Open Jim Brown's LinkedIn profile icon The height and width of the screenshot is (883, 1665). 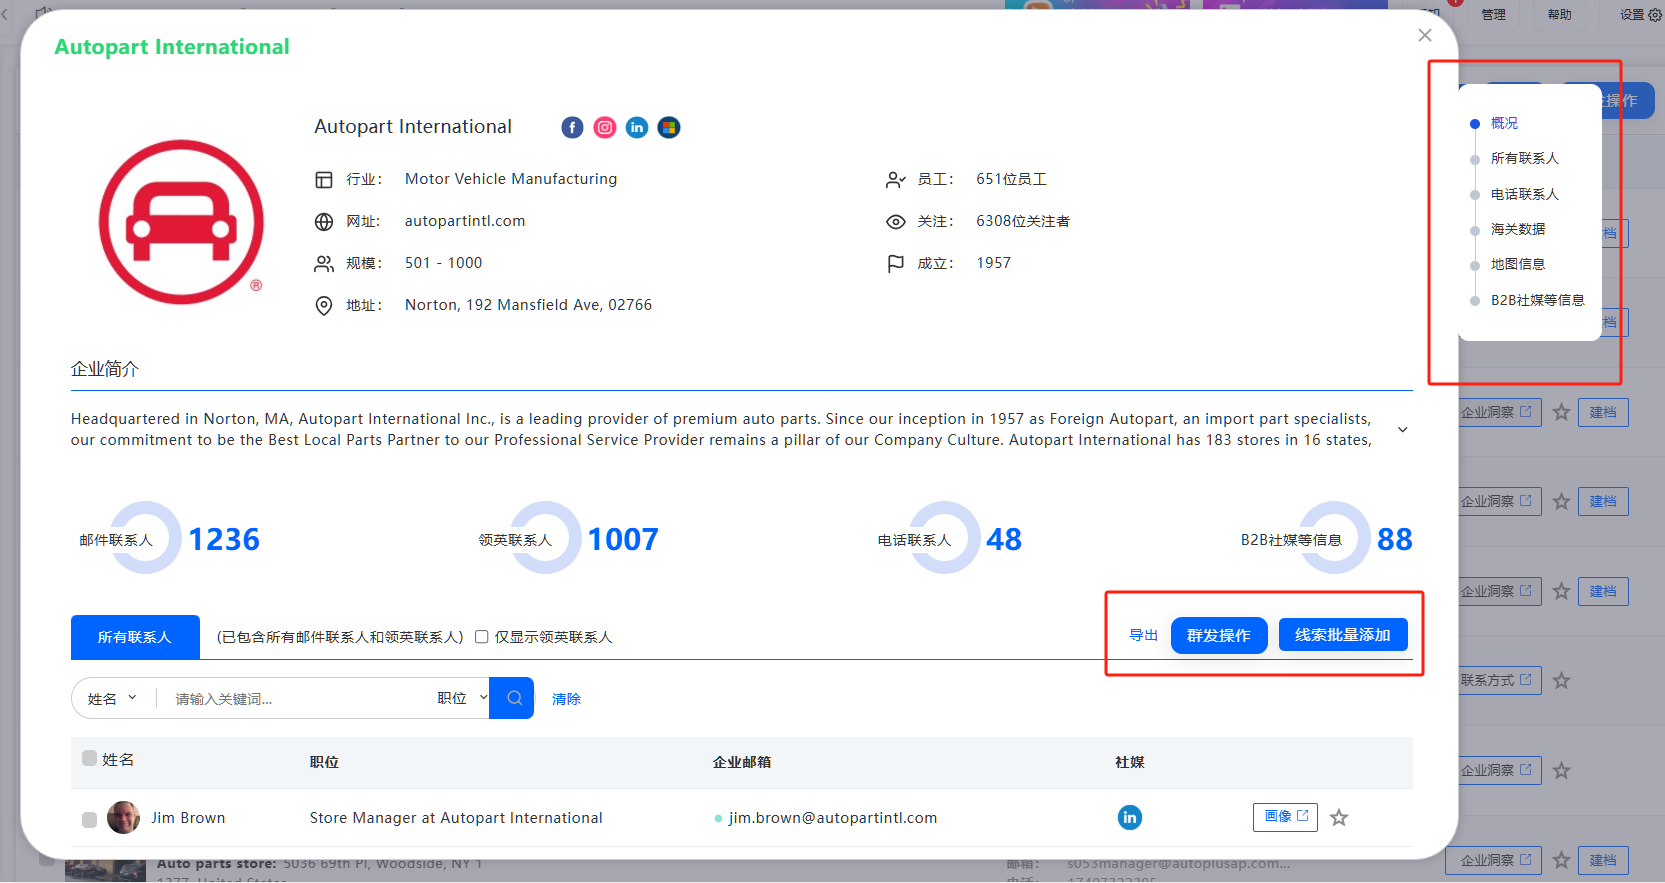[x=1129, y=817]
